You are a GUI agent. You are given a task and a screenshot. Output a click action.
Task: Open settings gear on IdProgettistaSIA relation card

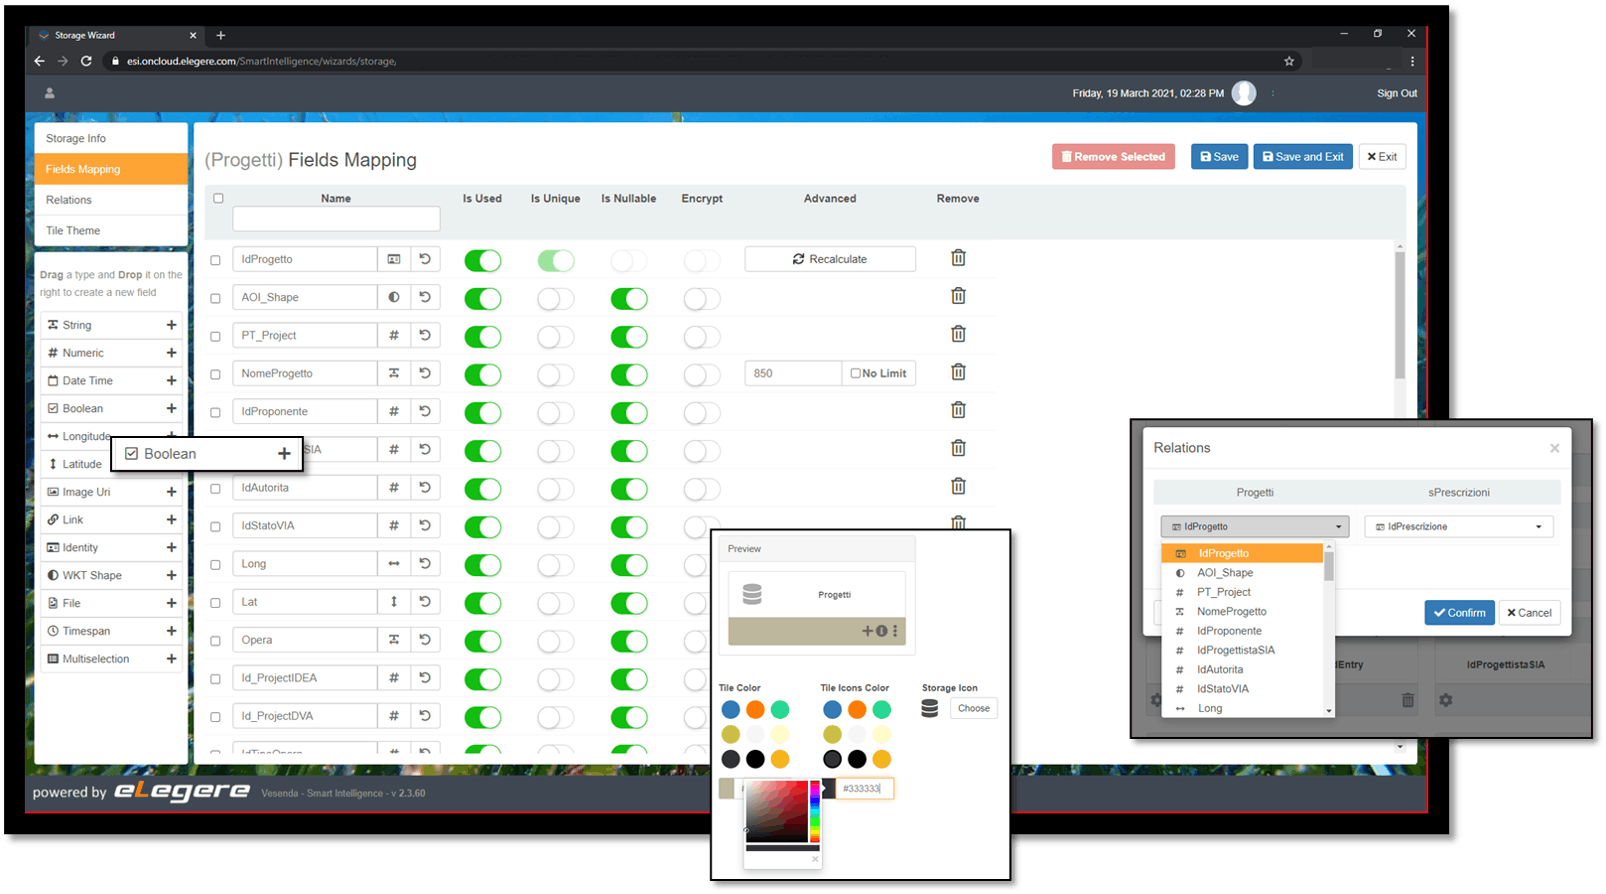pos(1446,700)
